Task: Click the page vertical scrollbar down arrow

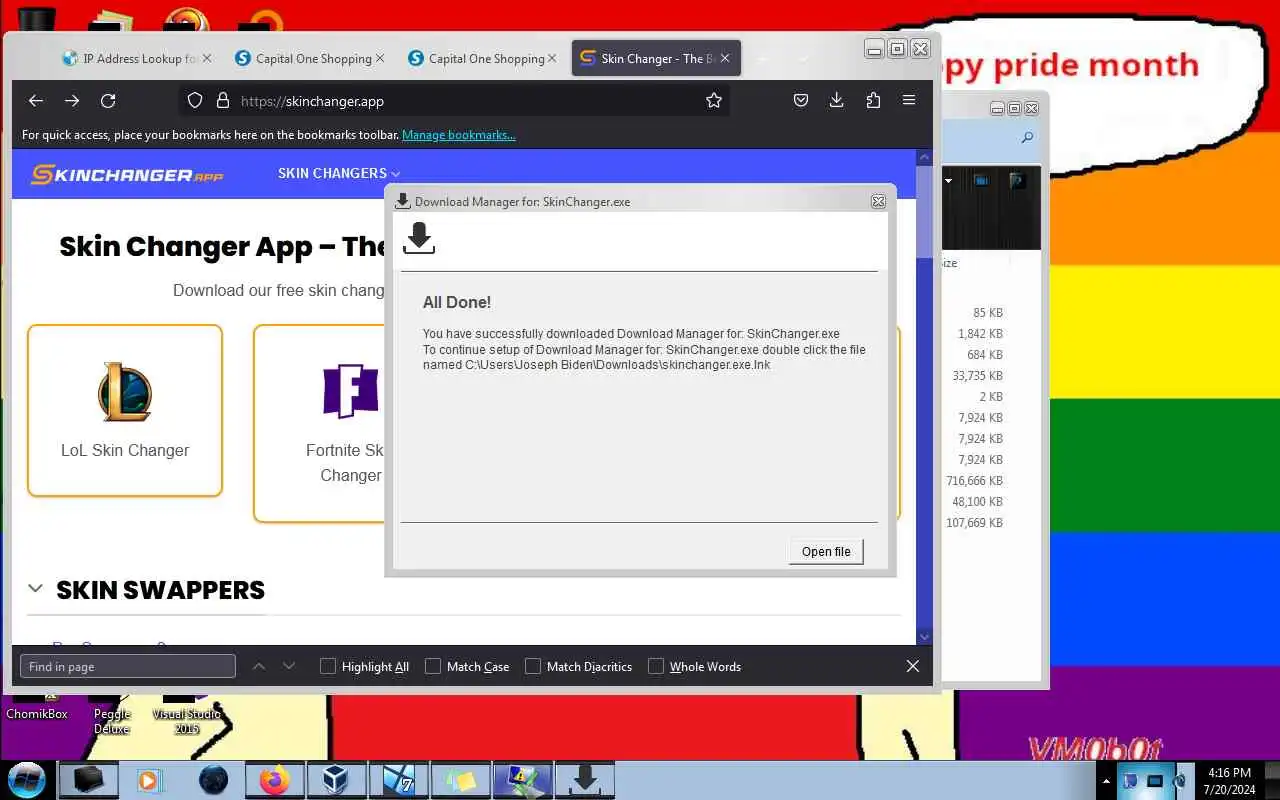Action: pos(924,637)
